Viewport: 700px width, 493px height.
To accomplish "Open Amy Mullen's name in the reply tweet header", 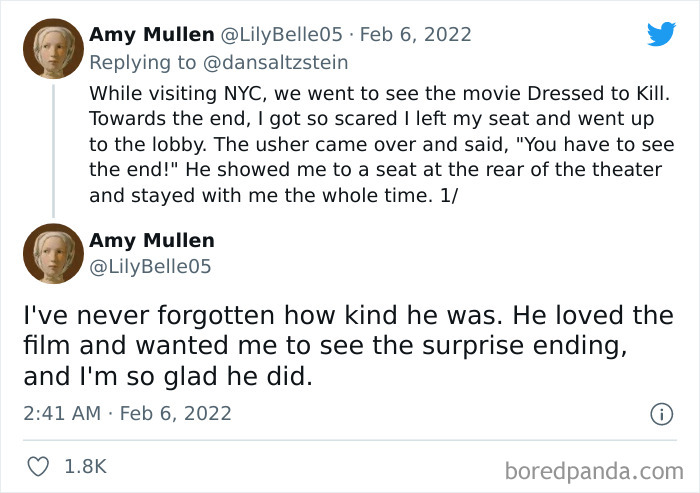I will point(151,35).
